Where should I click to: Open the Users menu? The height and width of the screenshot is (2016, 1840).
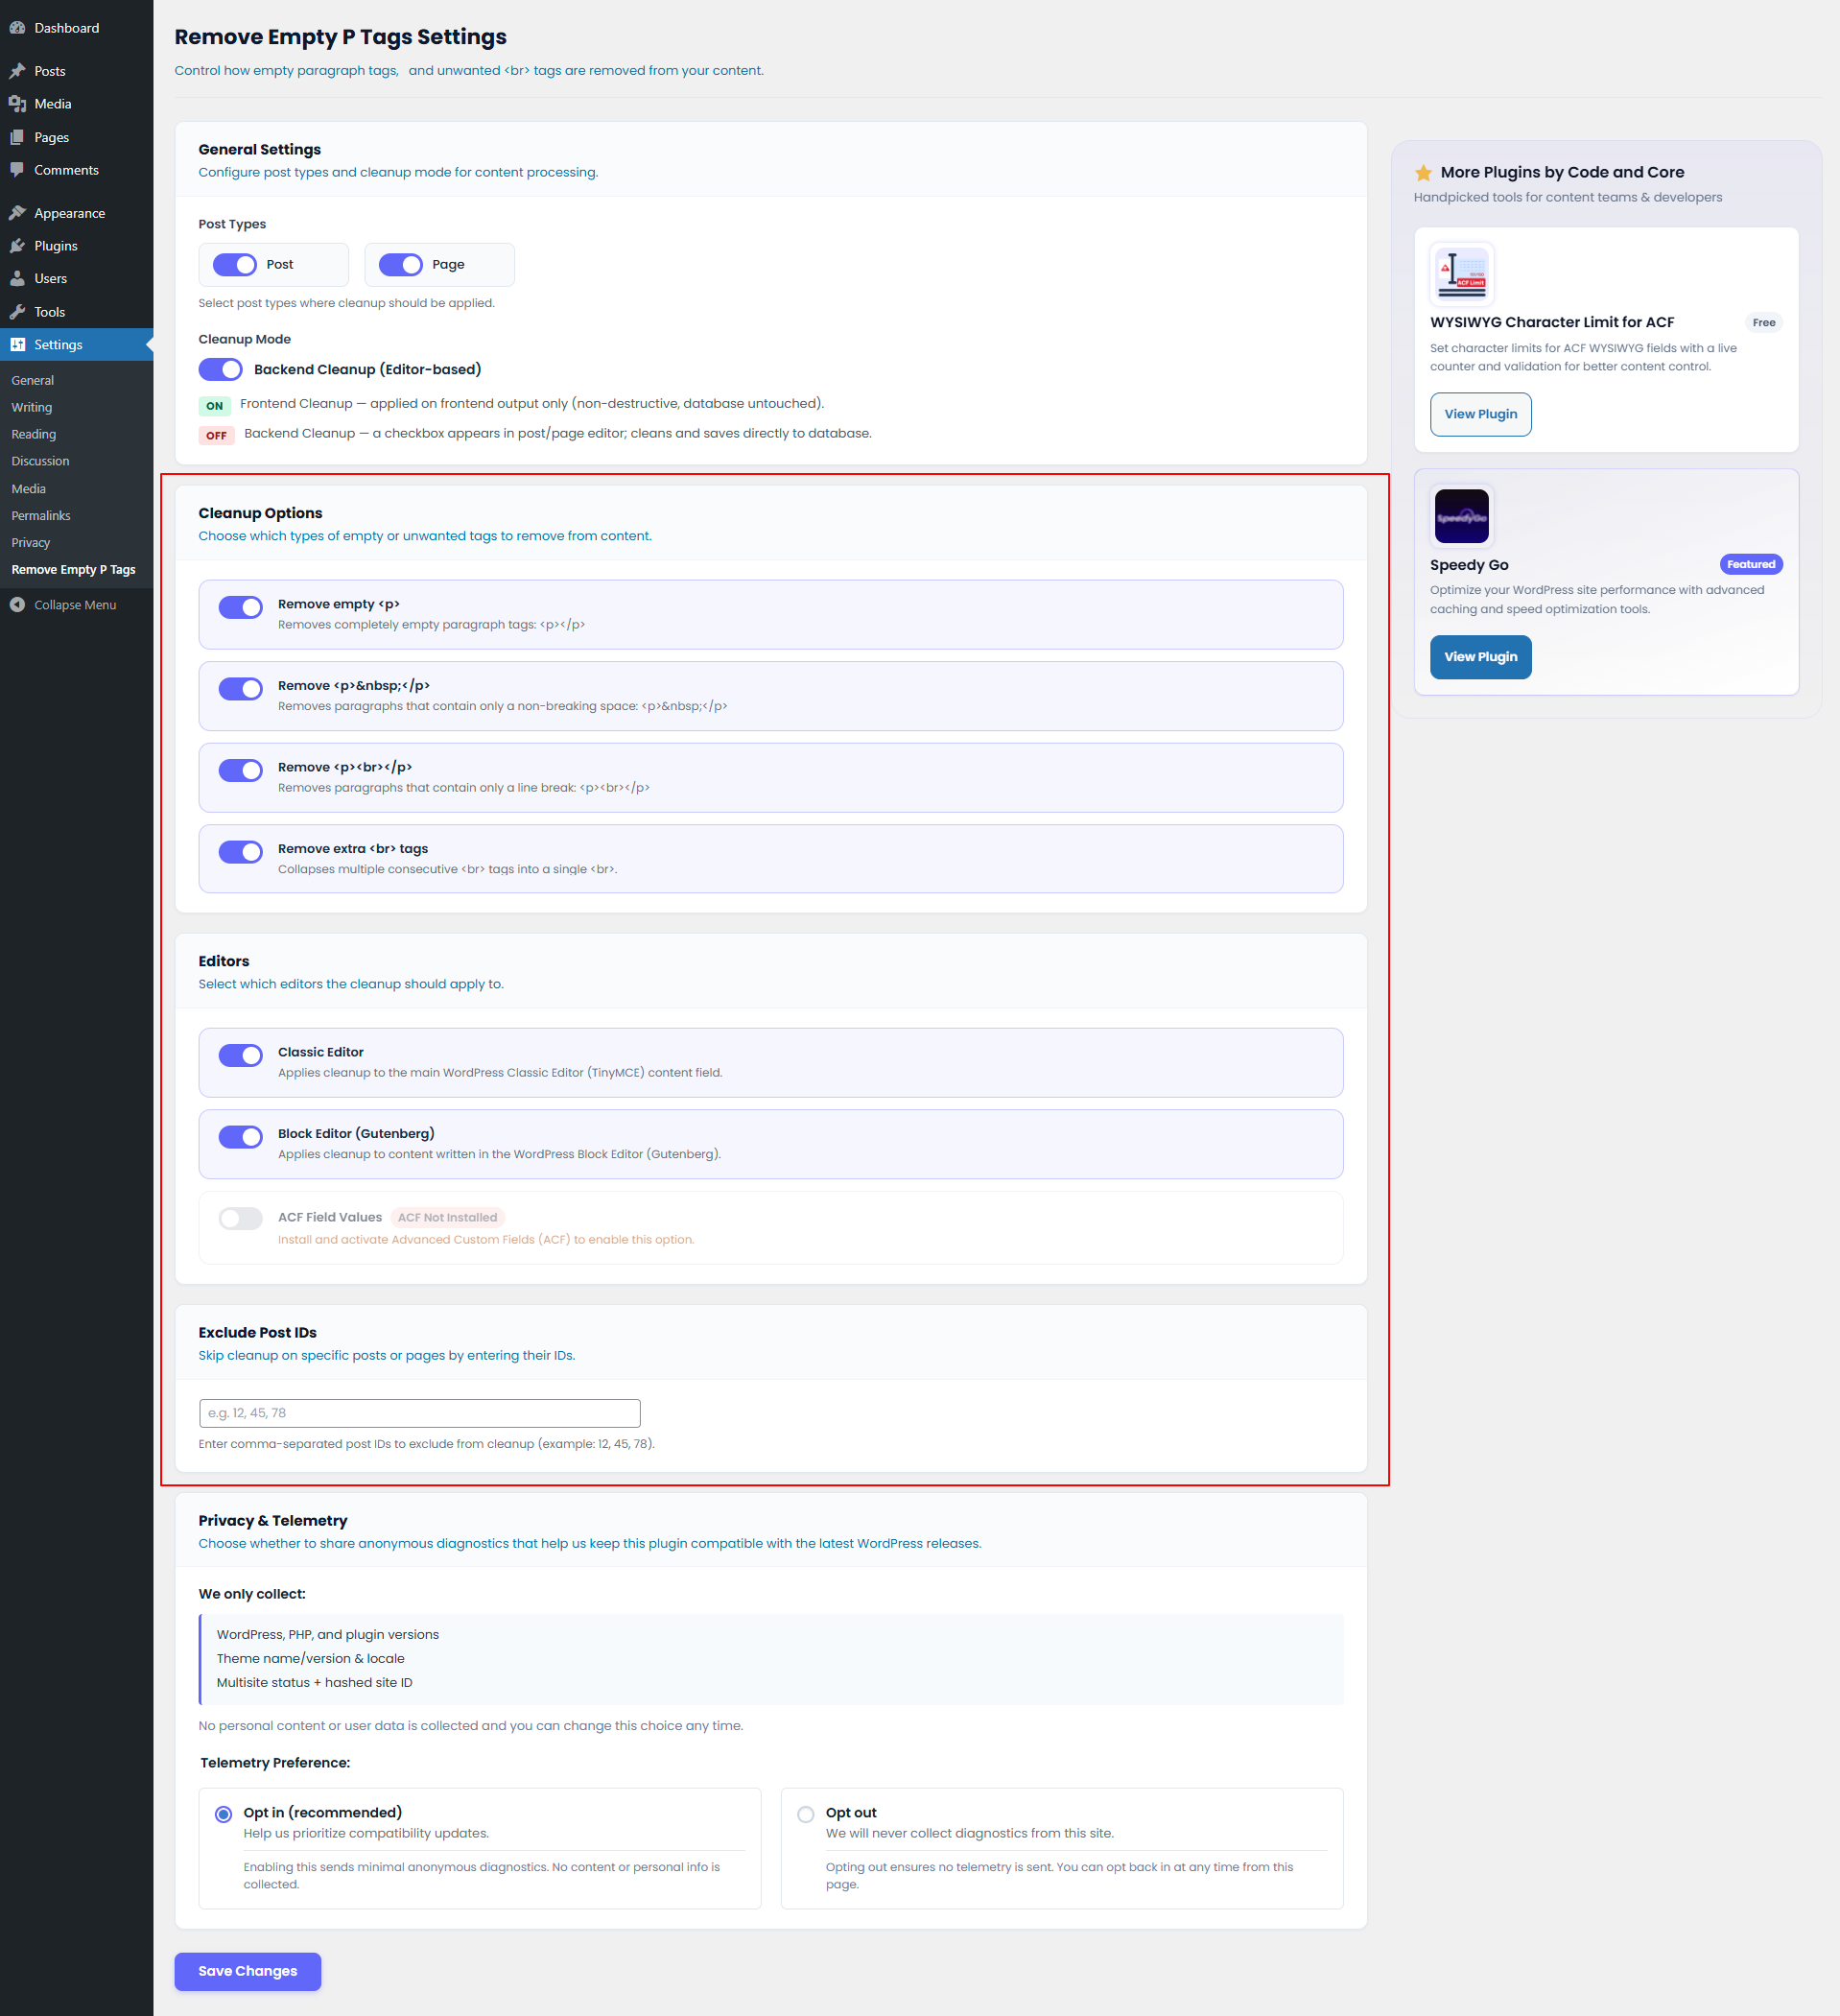tap(77, 279)
